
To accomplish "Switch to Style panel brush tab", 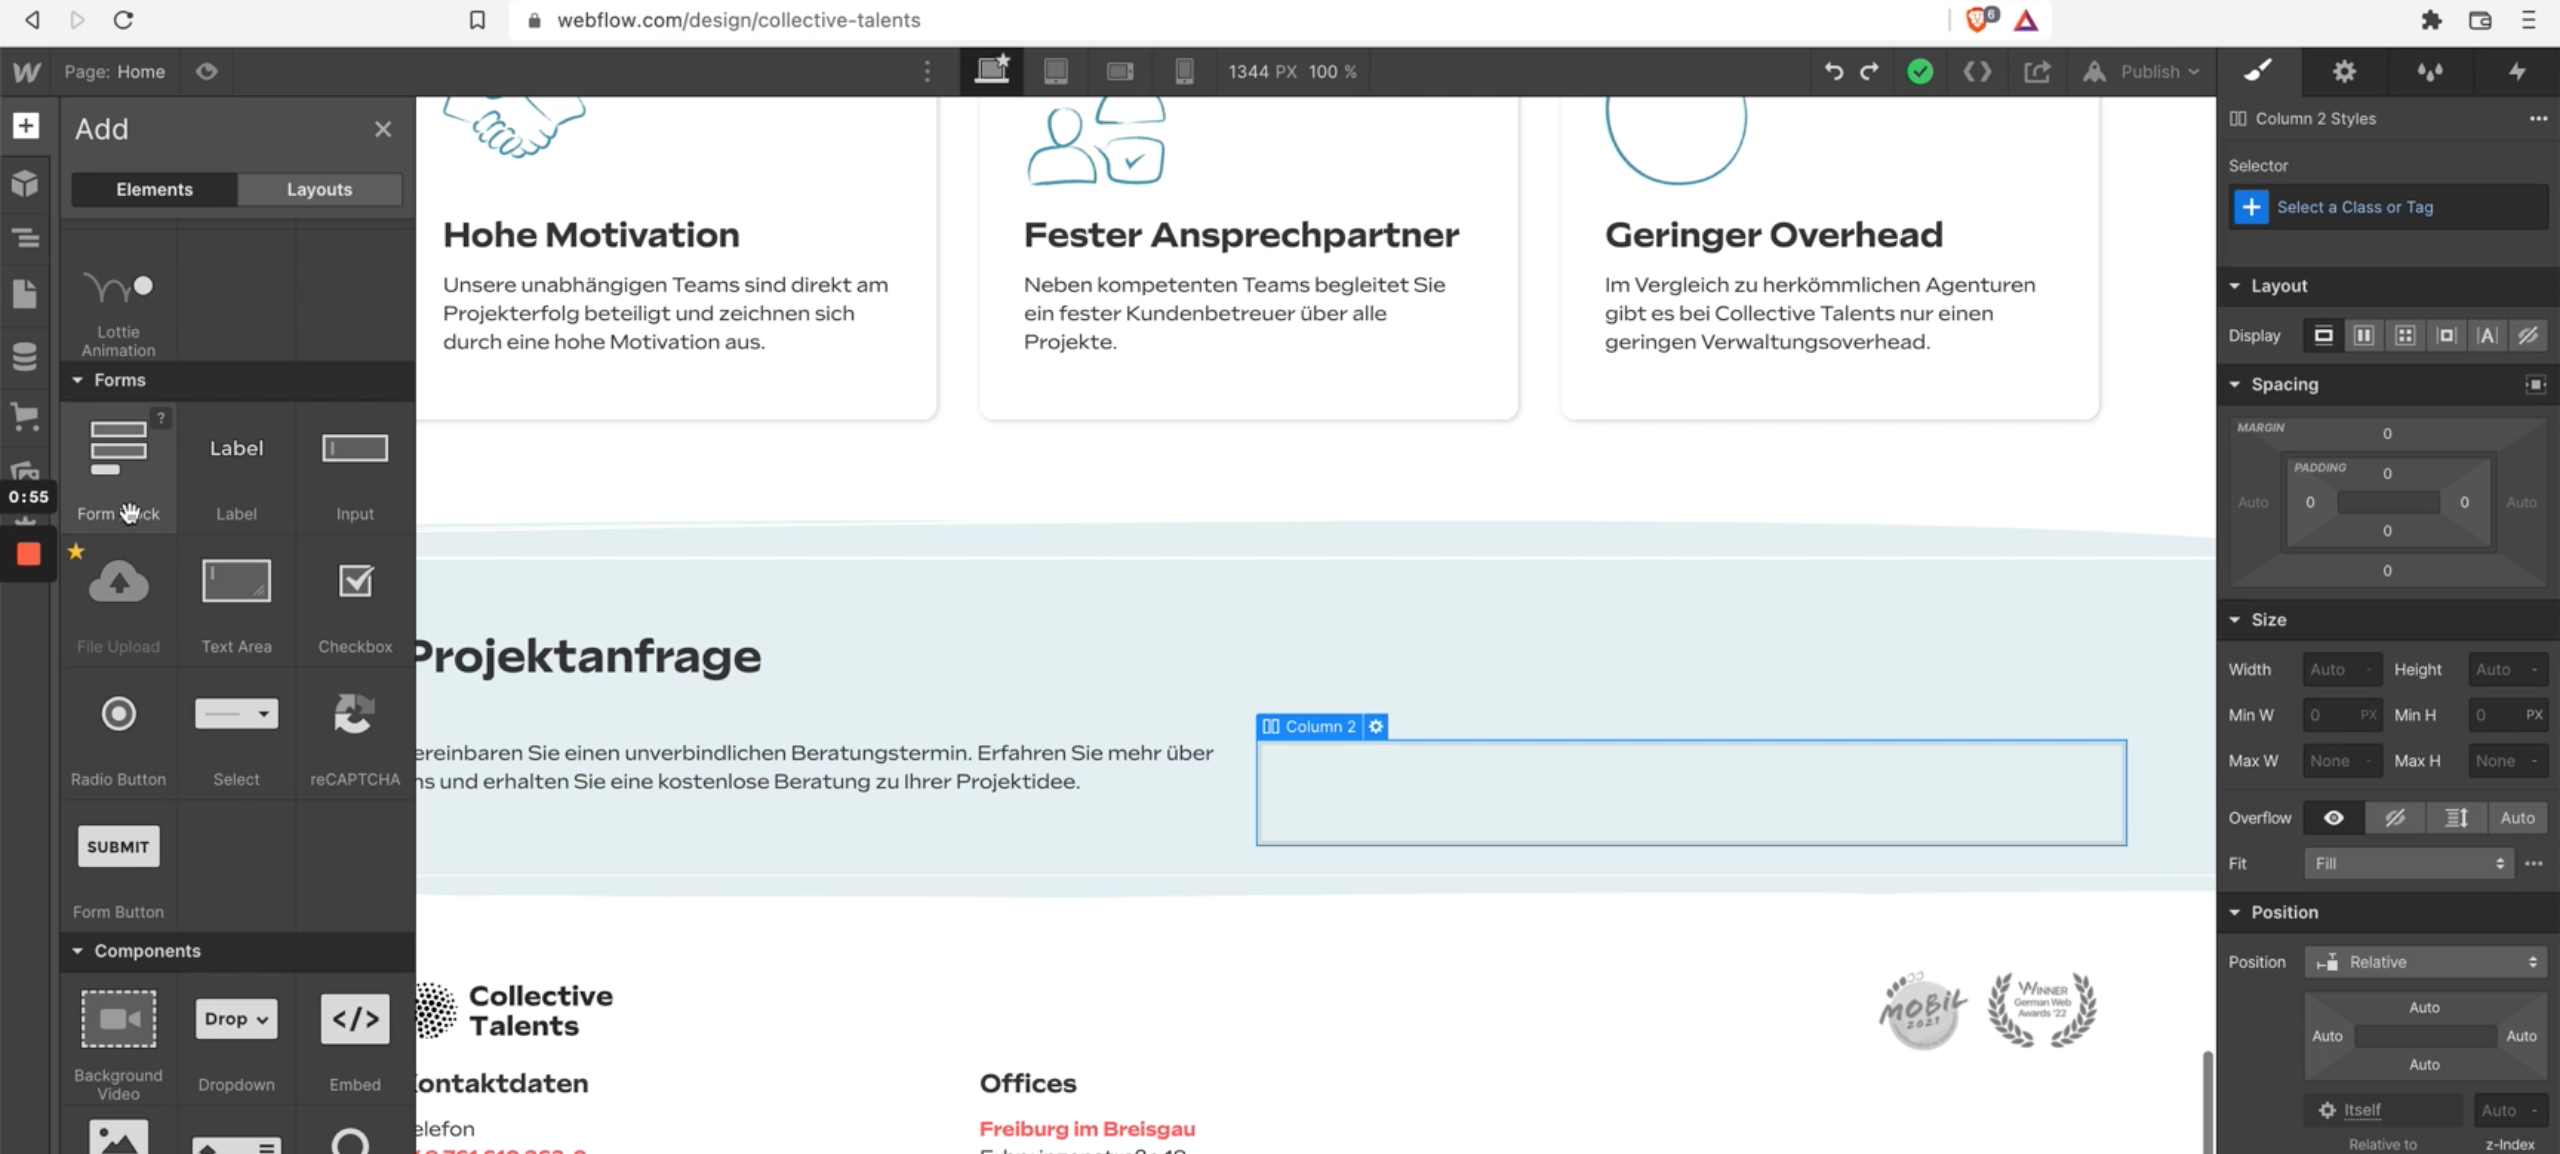I will coord(2258,71).
